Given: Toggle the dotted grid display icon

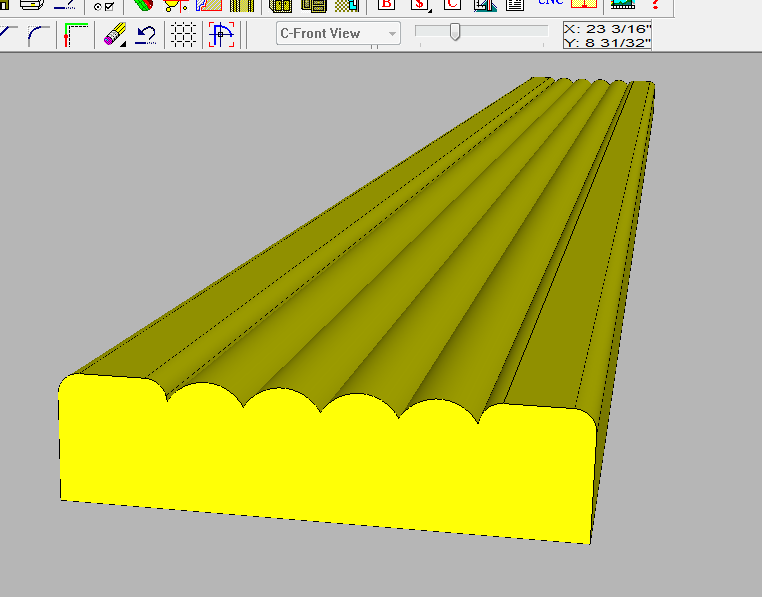Looking at the screenshot, I should click(x=184, y=35).
